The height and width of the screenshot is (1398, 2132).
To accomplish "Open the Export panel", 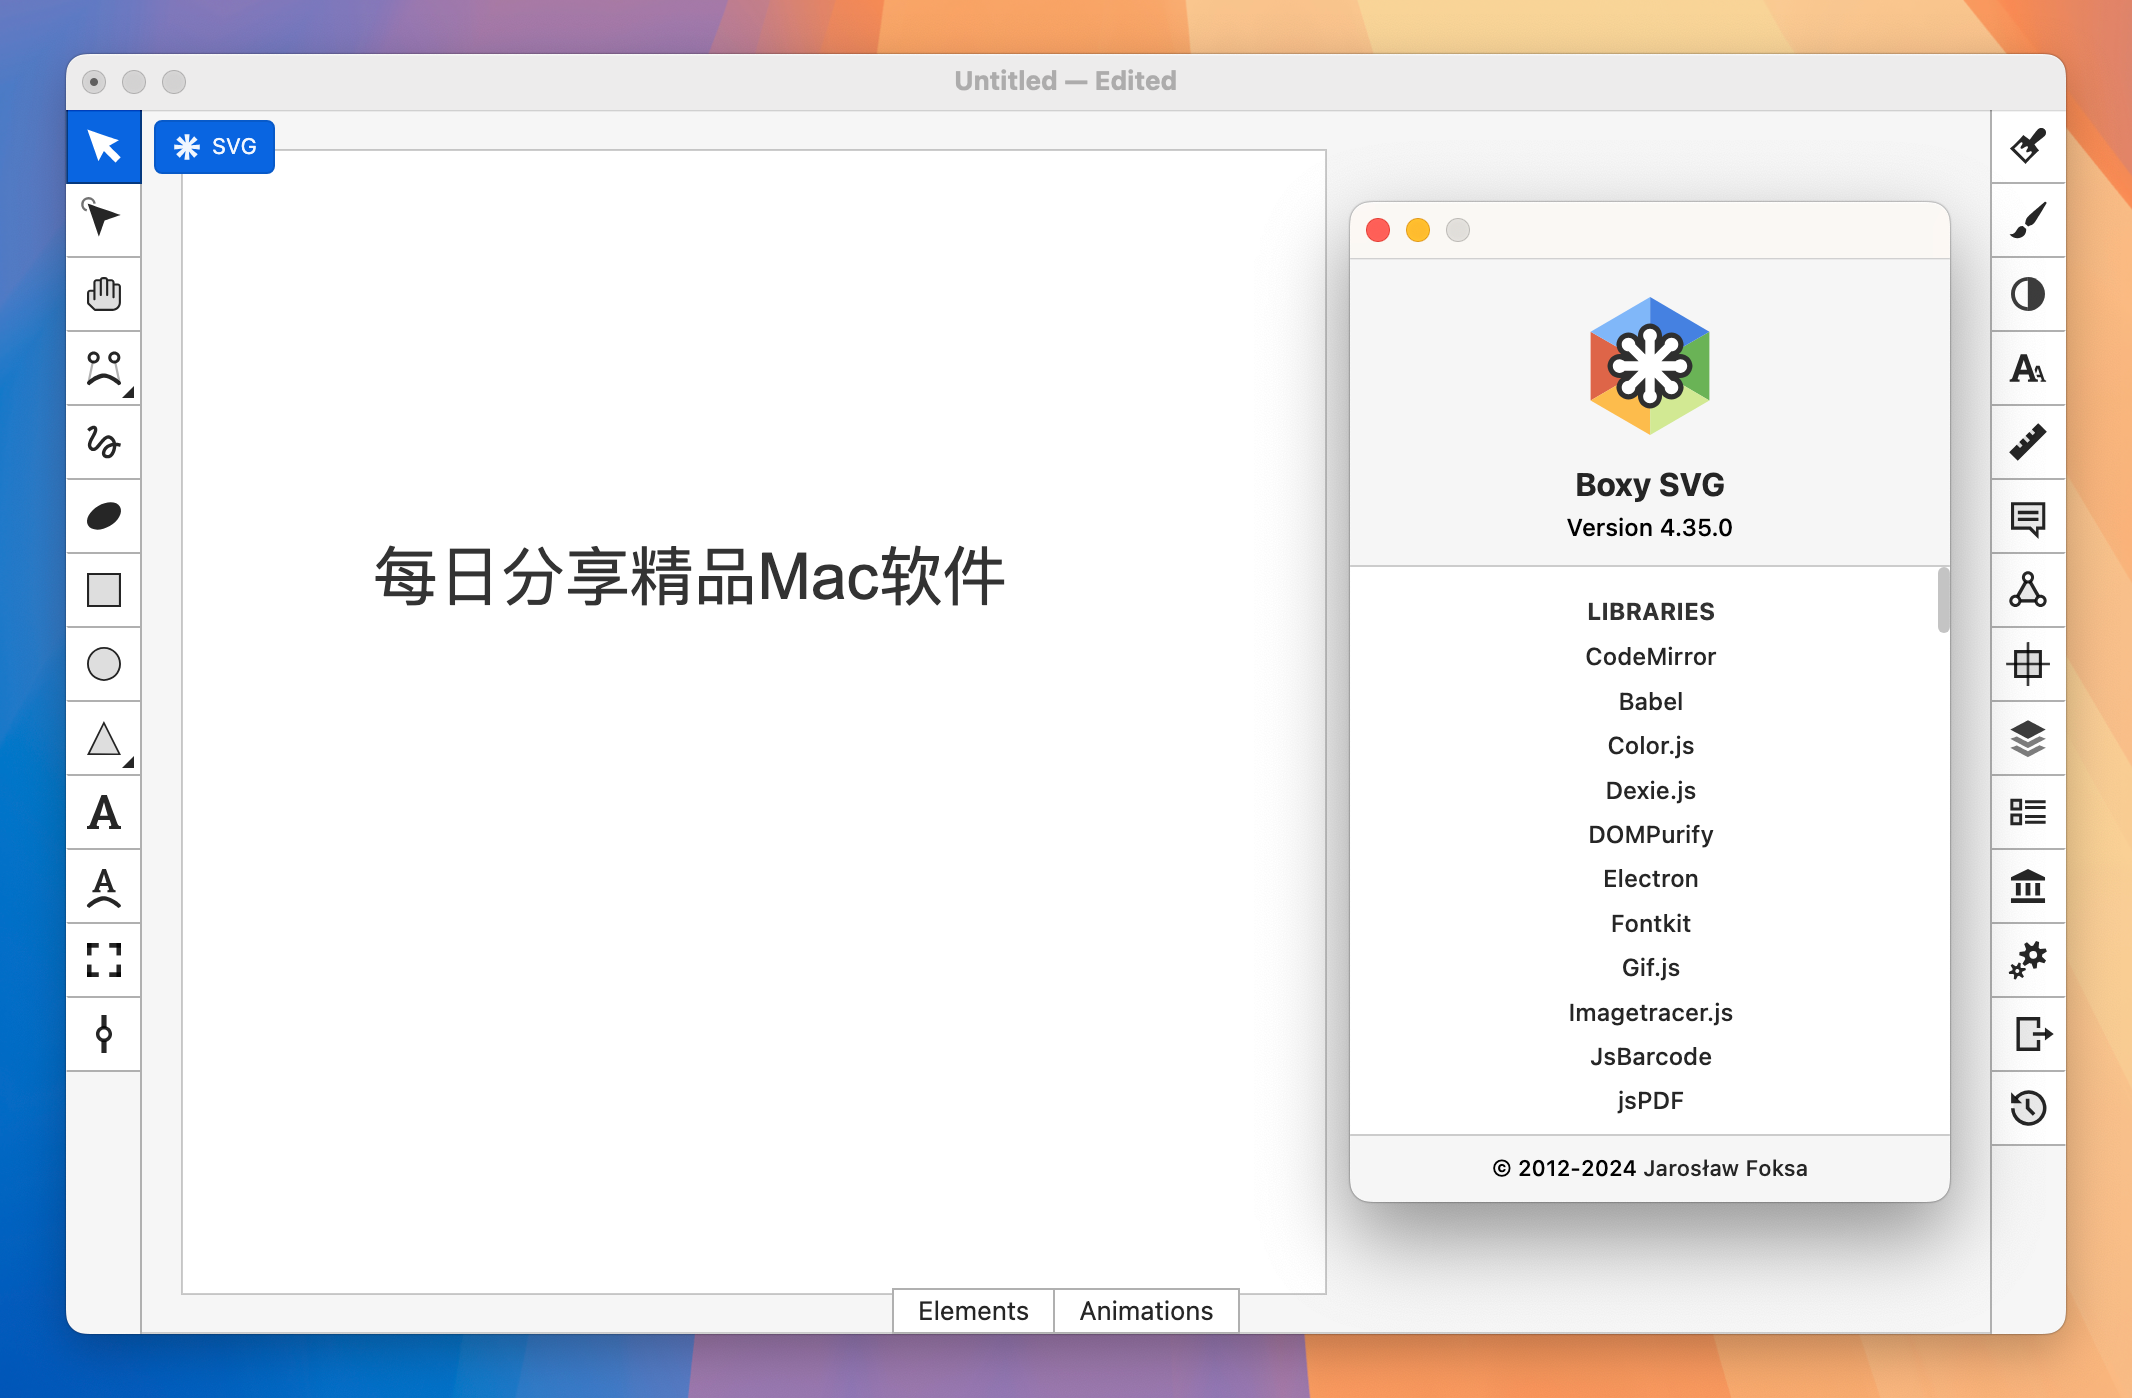I will [2028, 1034].
